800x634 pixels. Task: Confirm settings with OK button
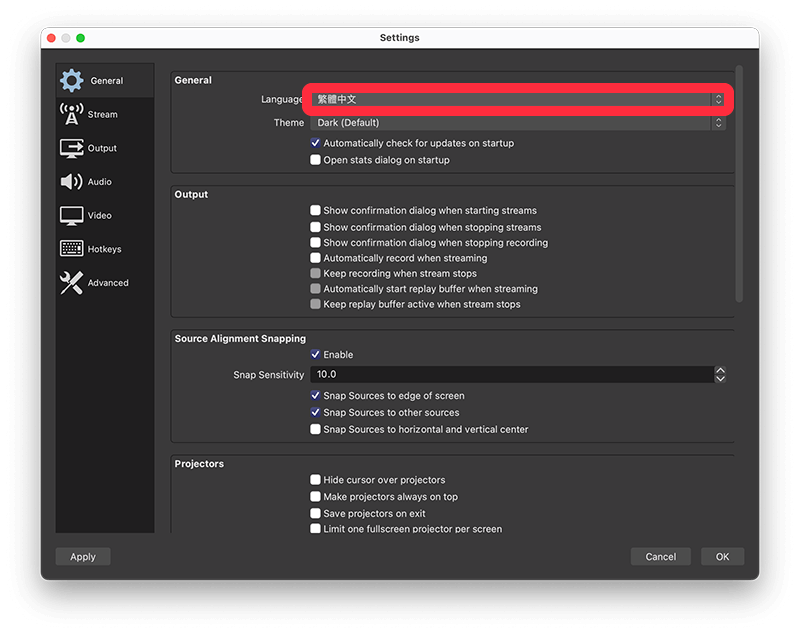pyautogui.click(x=722, y=557)
